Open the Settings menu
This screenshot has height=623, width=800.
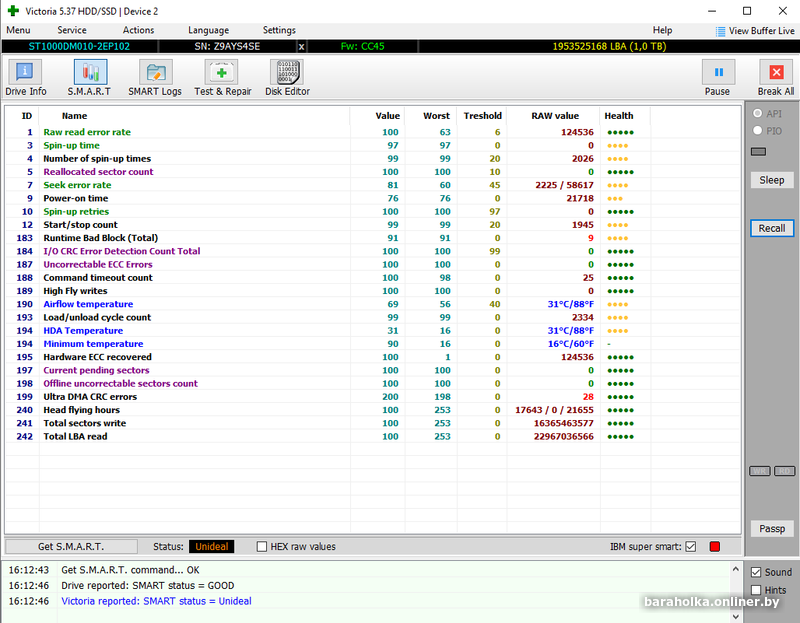(x=279, y=30)
